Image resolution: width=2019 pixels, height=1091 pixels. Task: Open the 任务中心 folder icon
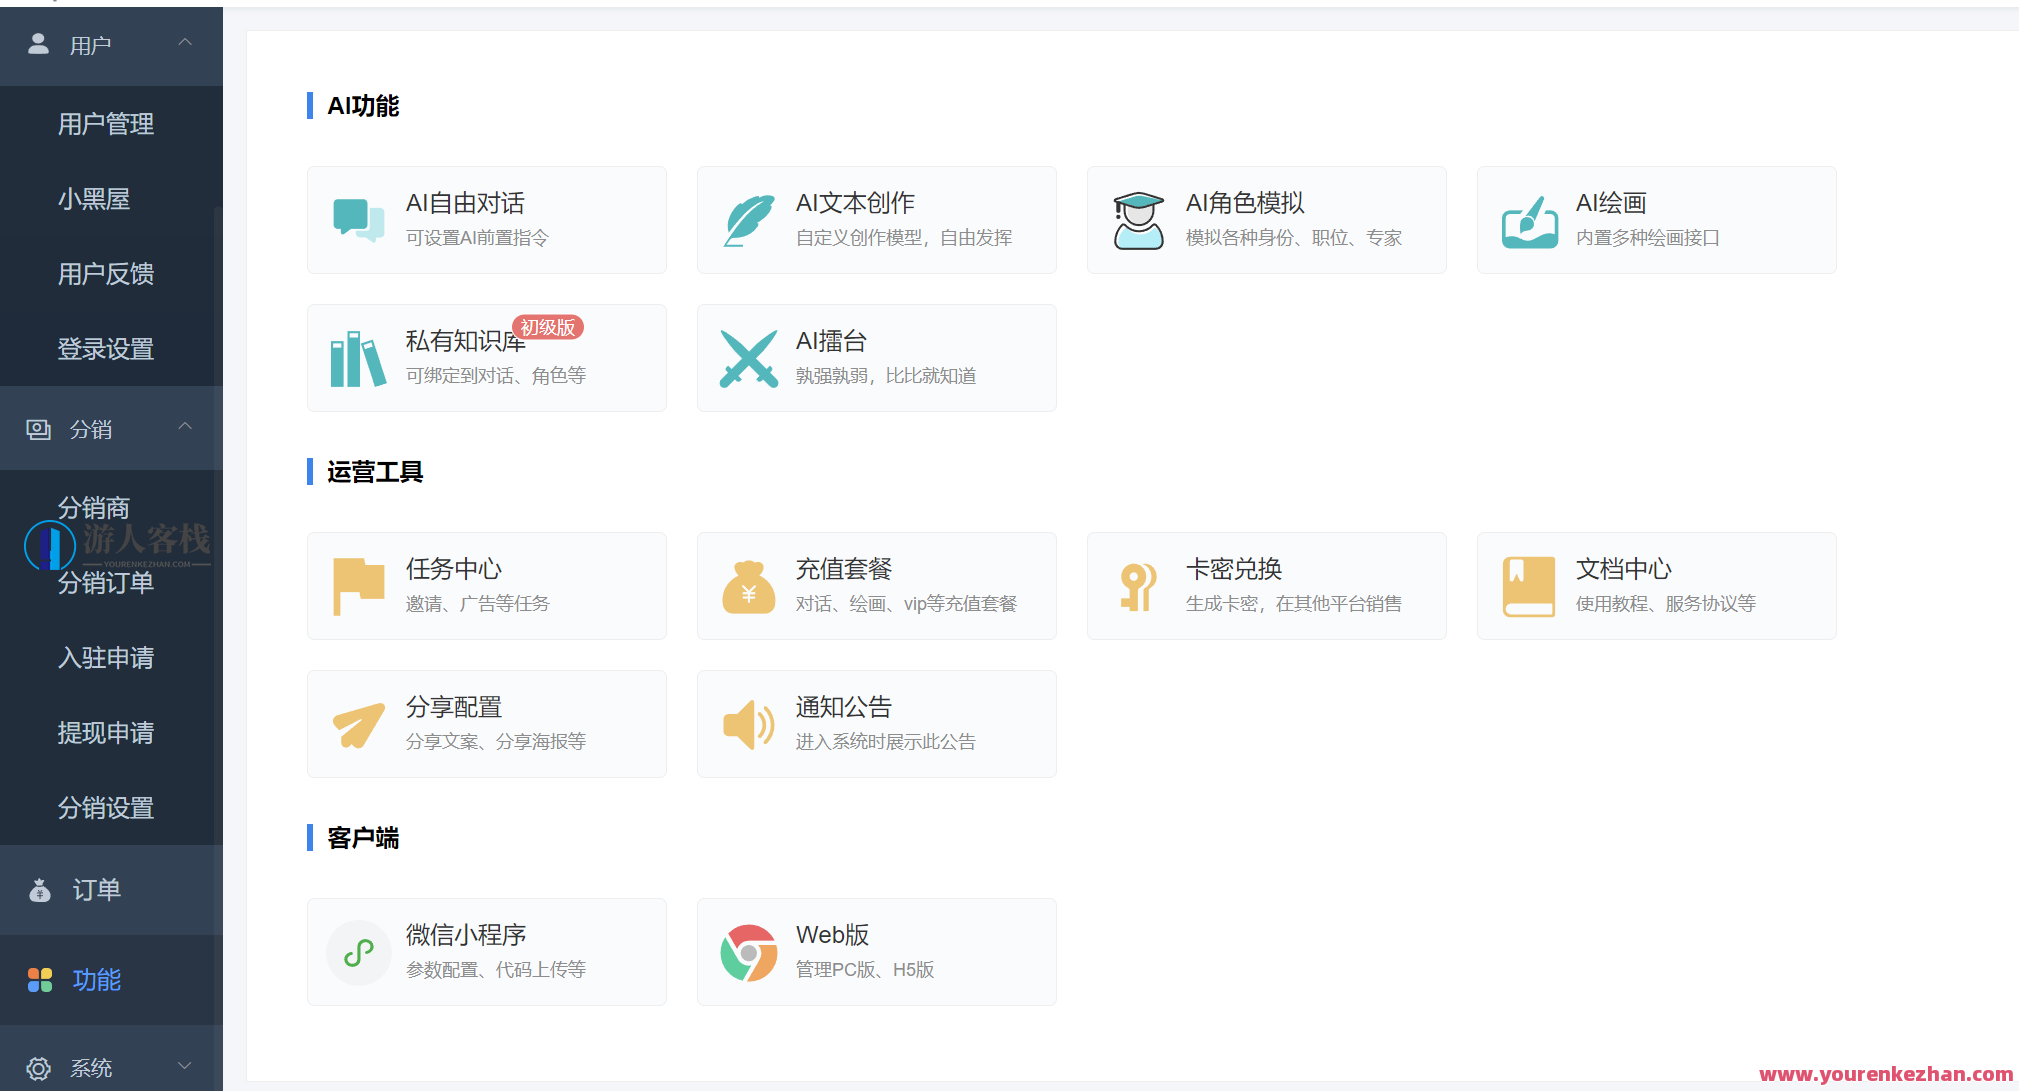pyautogui.click(x=357, y=586)
